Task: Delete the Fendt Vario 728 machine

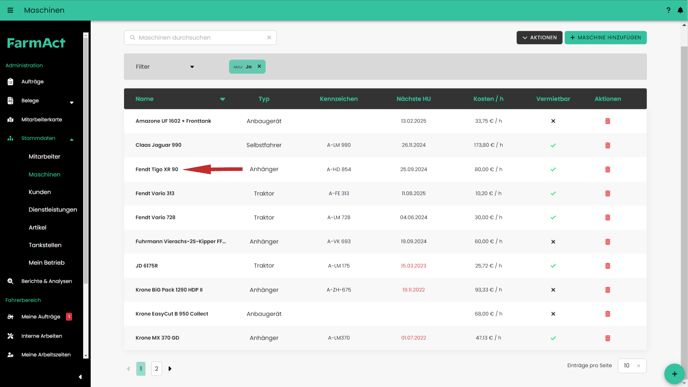Action: pyautogui.click(x=608, y=218)
